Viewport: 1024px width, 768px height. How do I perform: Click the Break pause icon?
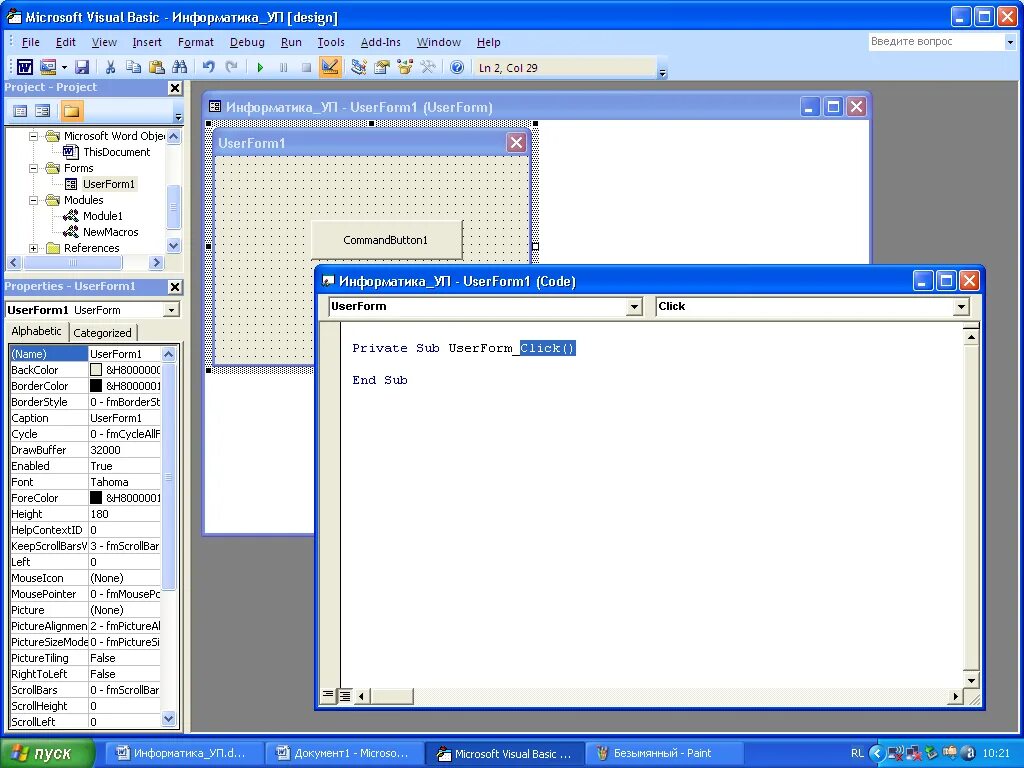click(283, 67)
